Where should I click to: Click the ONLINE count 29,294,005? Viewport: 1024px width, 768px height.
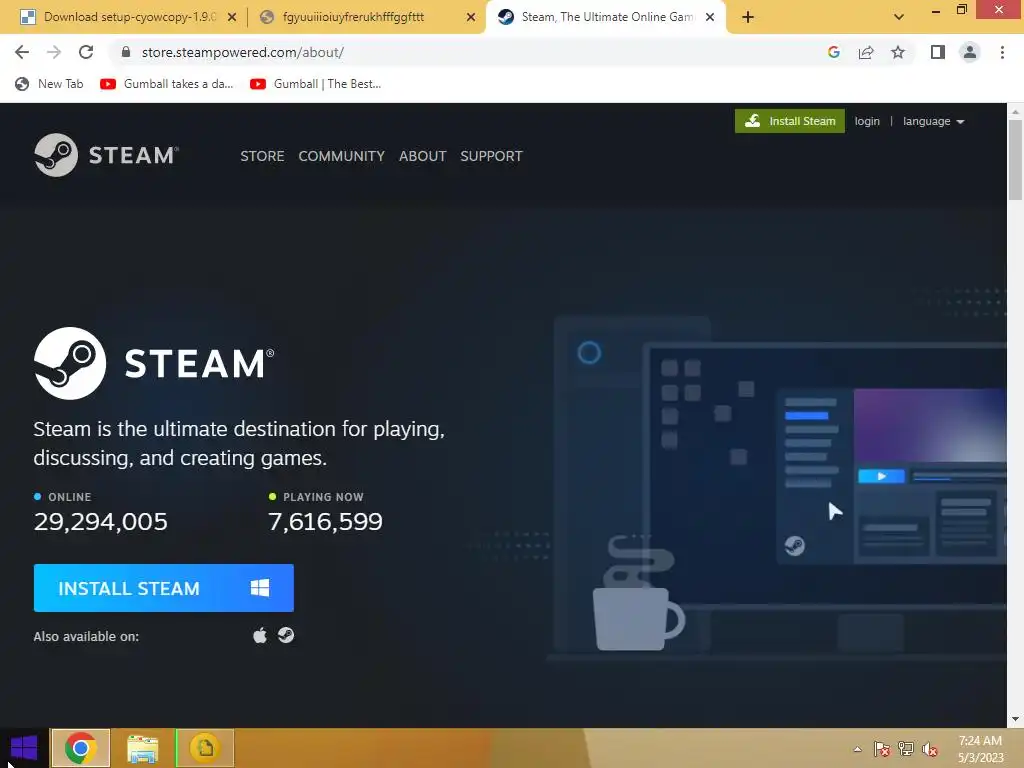(x=101, y=521)
